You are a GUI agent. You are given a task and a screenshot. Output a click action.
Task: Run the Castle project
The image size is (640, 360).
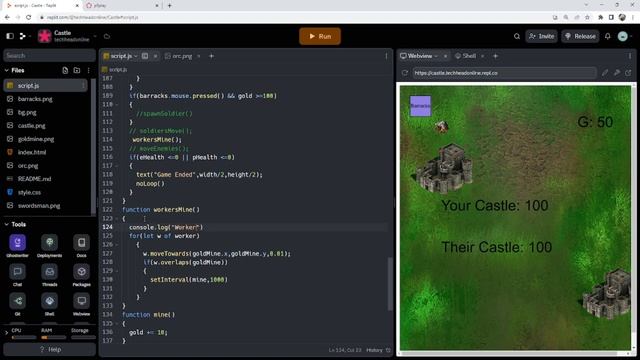point(320,36)
